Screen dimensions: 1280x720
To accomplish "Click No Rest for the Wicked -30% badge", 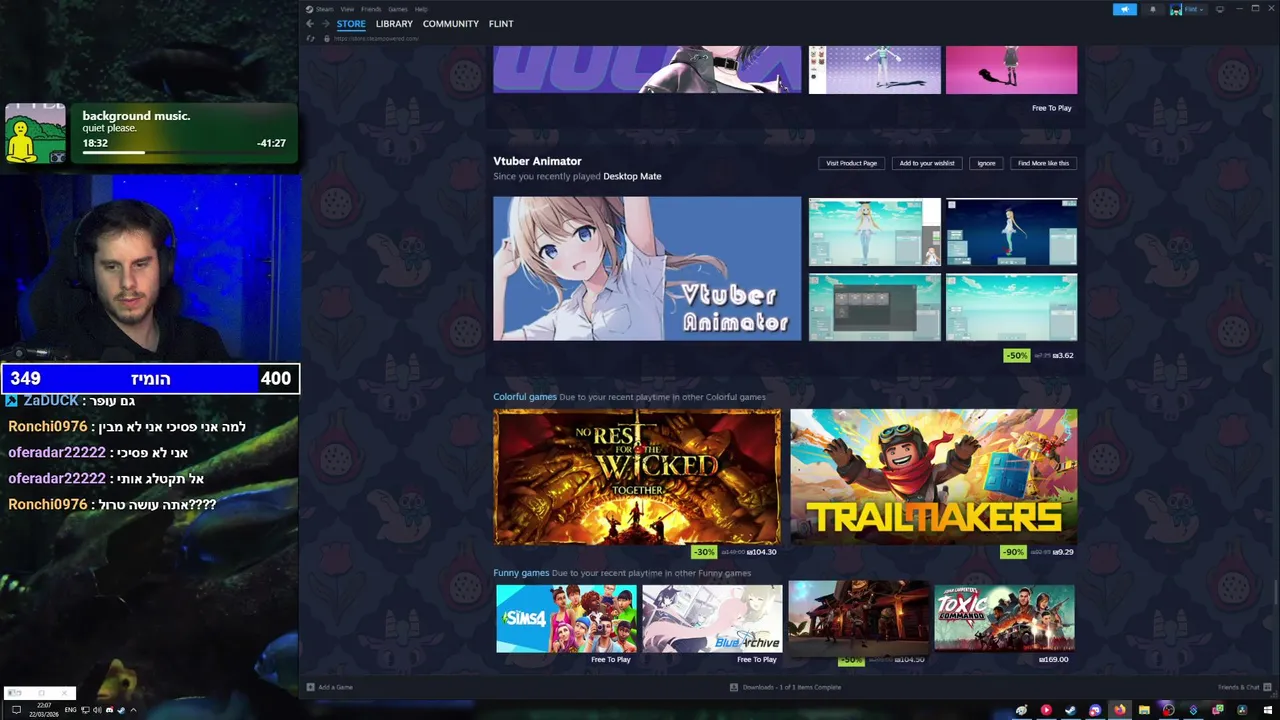I will pos(705,552).
